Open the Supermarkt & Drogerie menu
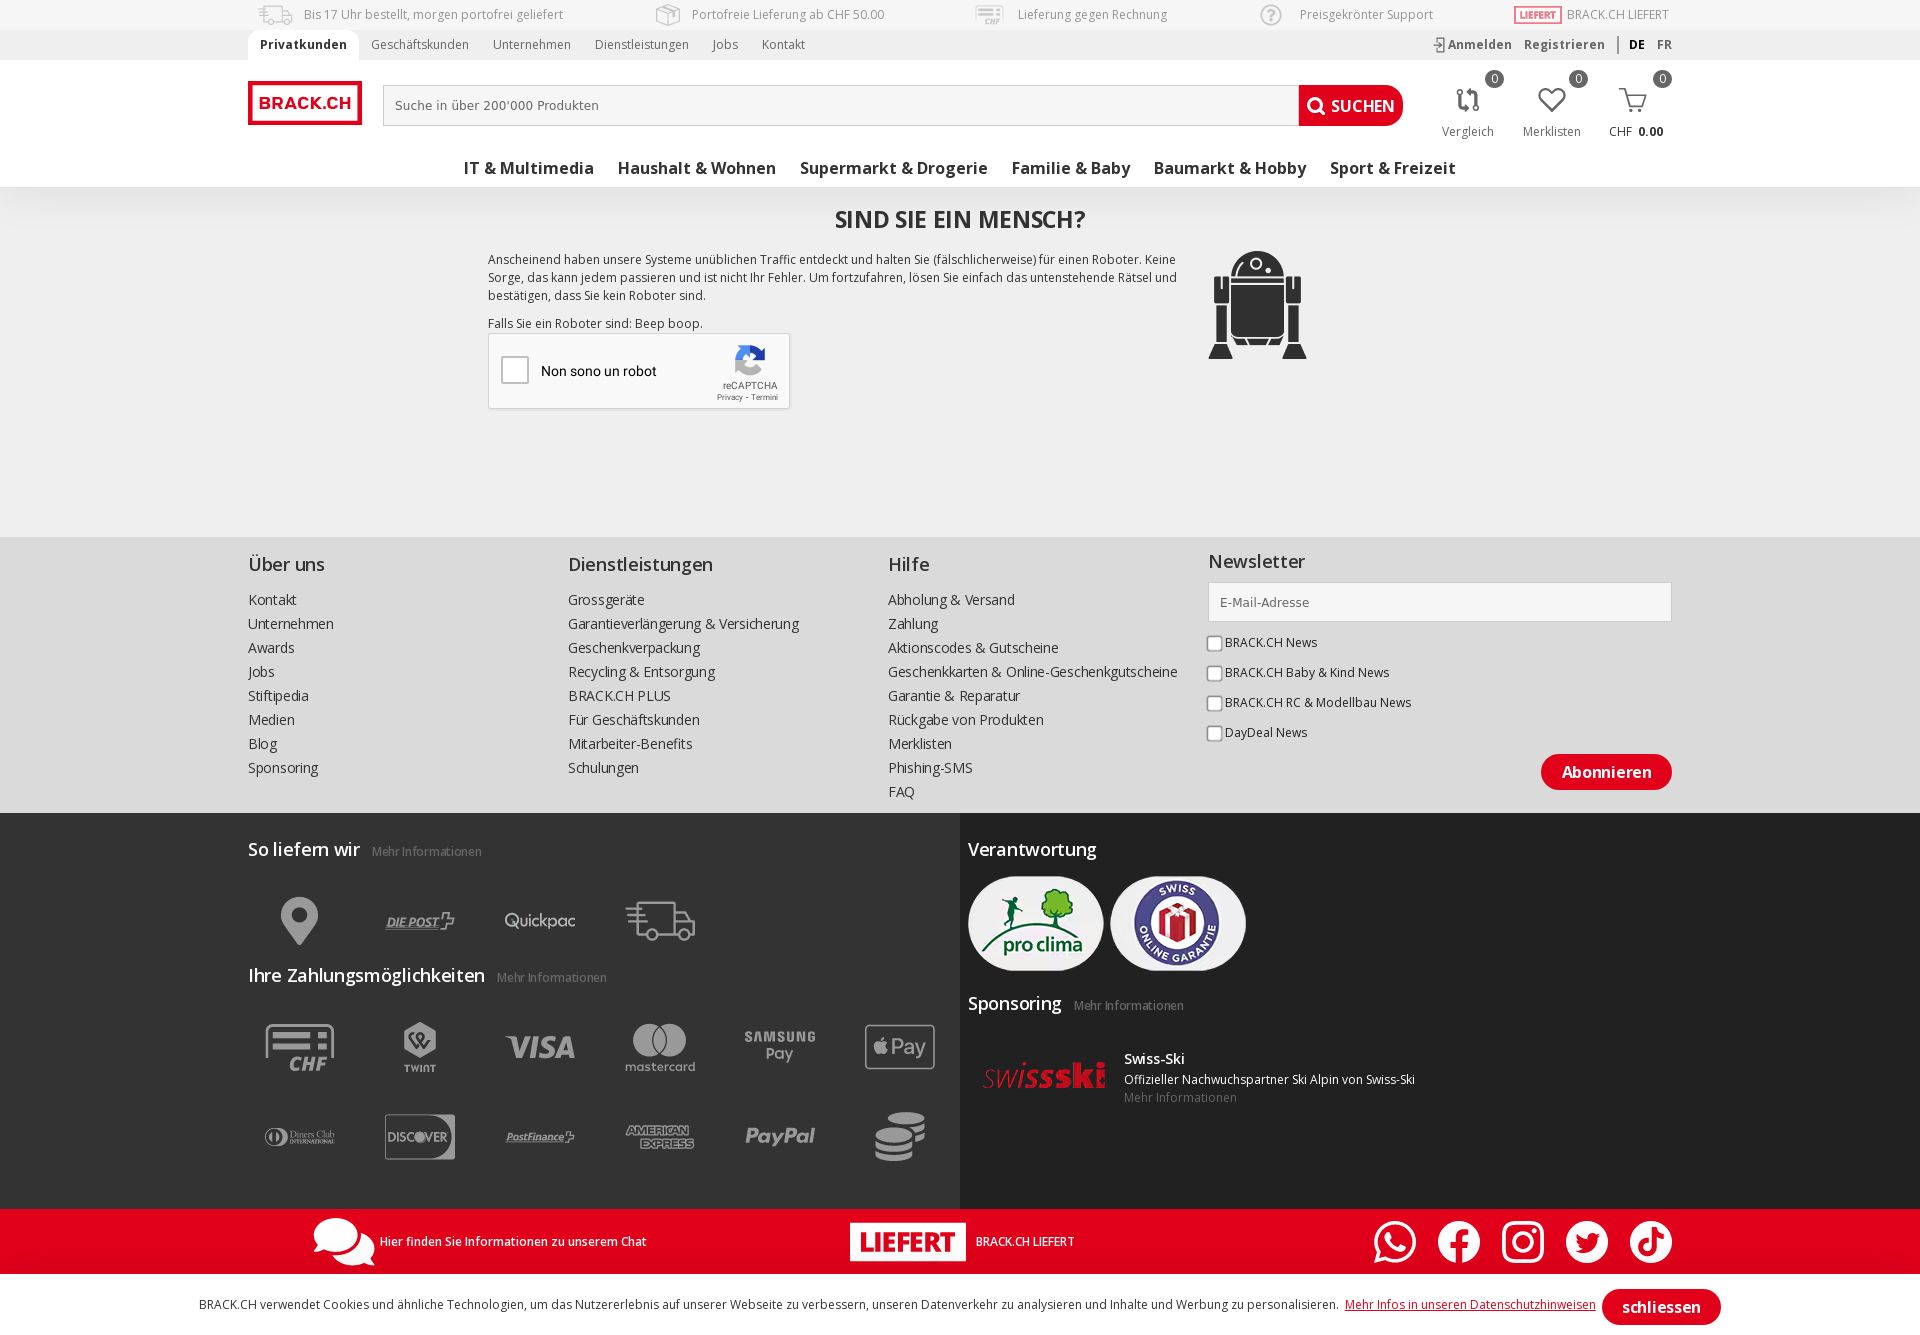This screenshot has width=1920, height=1335. click(x=894, y=168)
